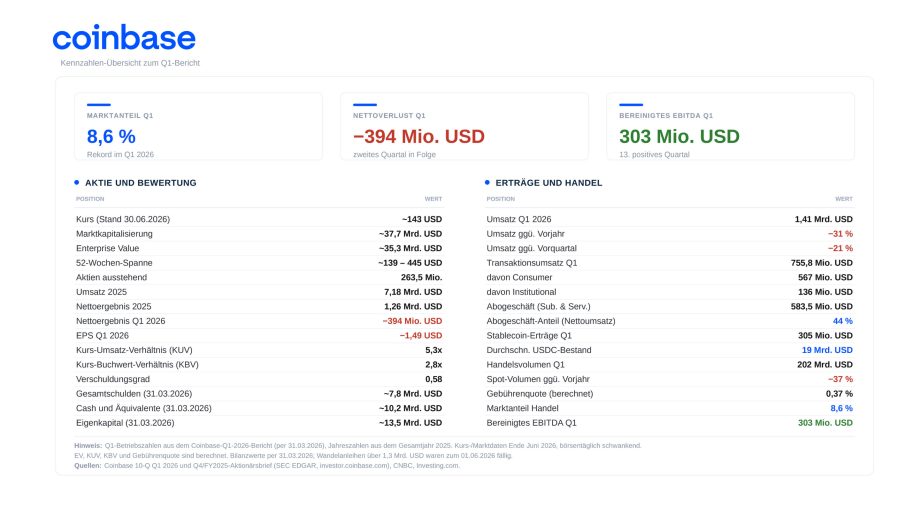Click the '567 Mio. USD' value
This screenshot has width=920, height=518.
pos(826,277)
